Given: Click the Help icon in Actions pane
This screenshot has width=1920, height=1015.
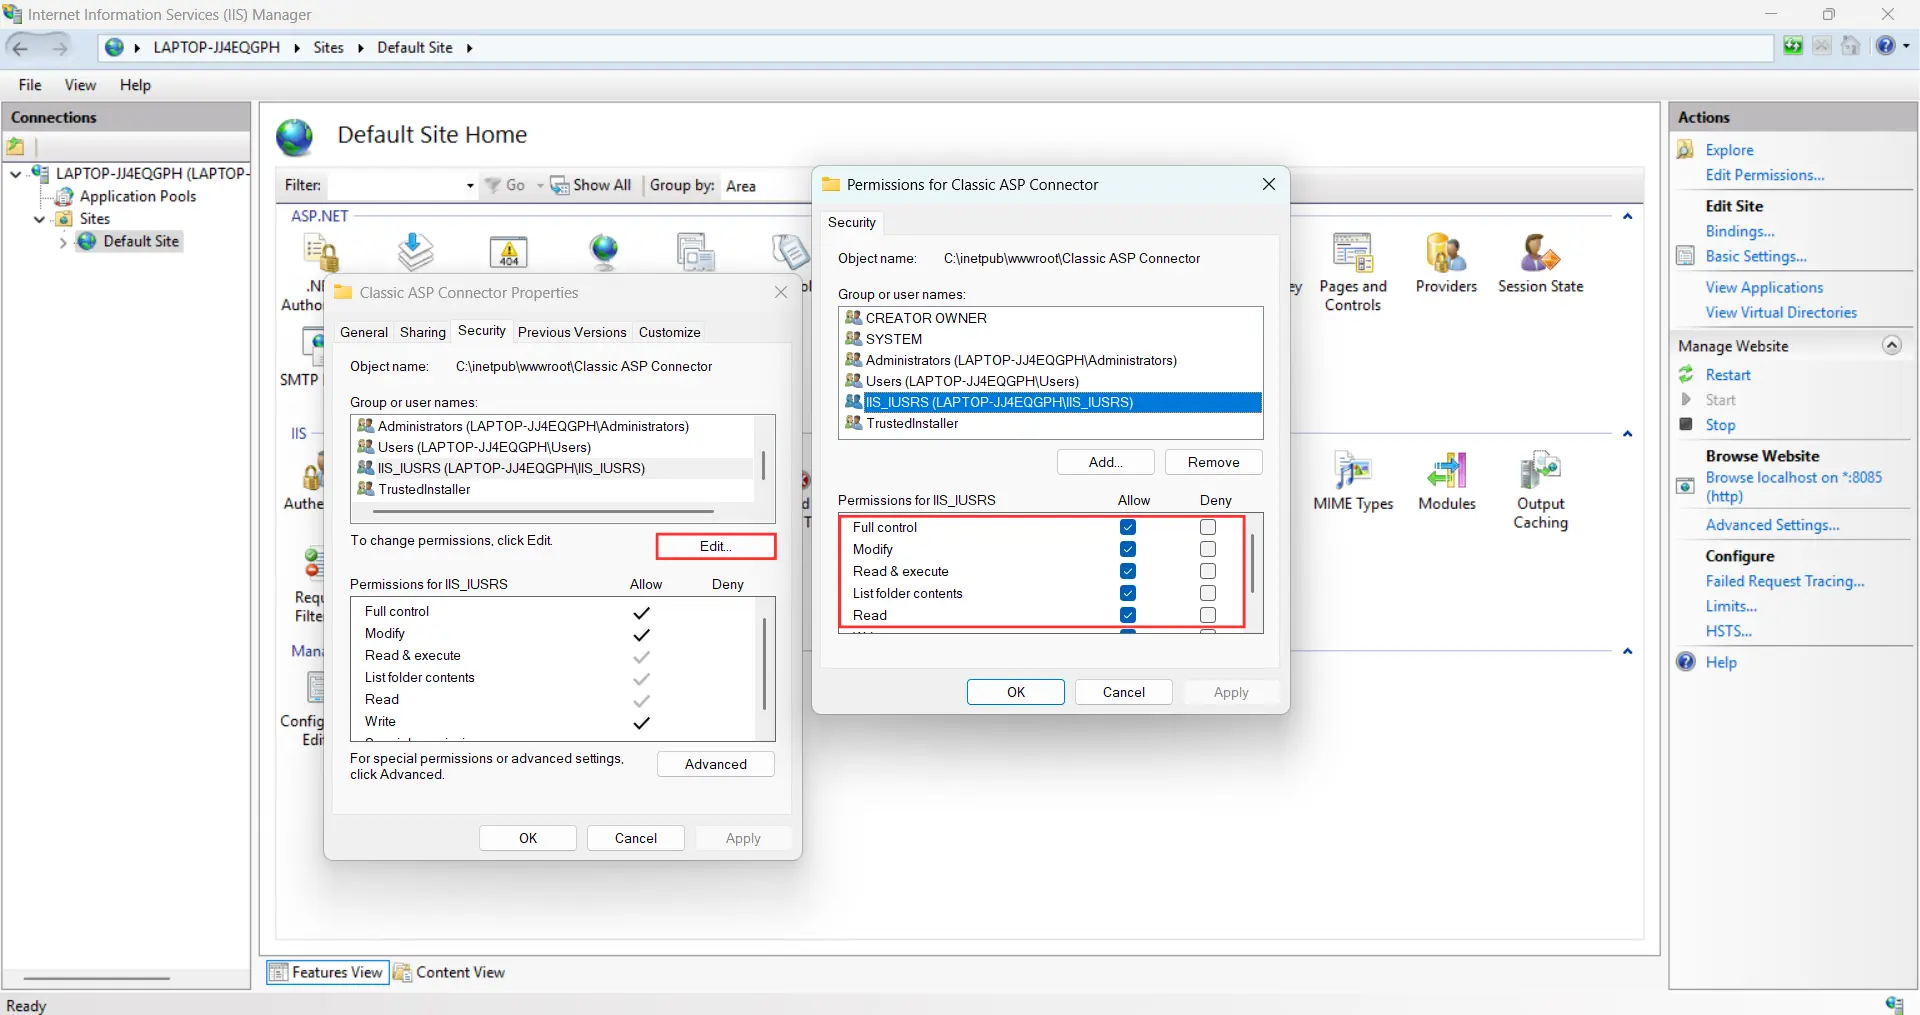Looking at the screenshot, I should point(1686,661).
